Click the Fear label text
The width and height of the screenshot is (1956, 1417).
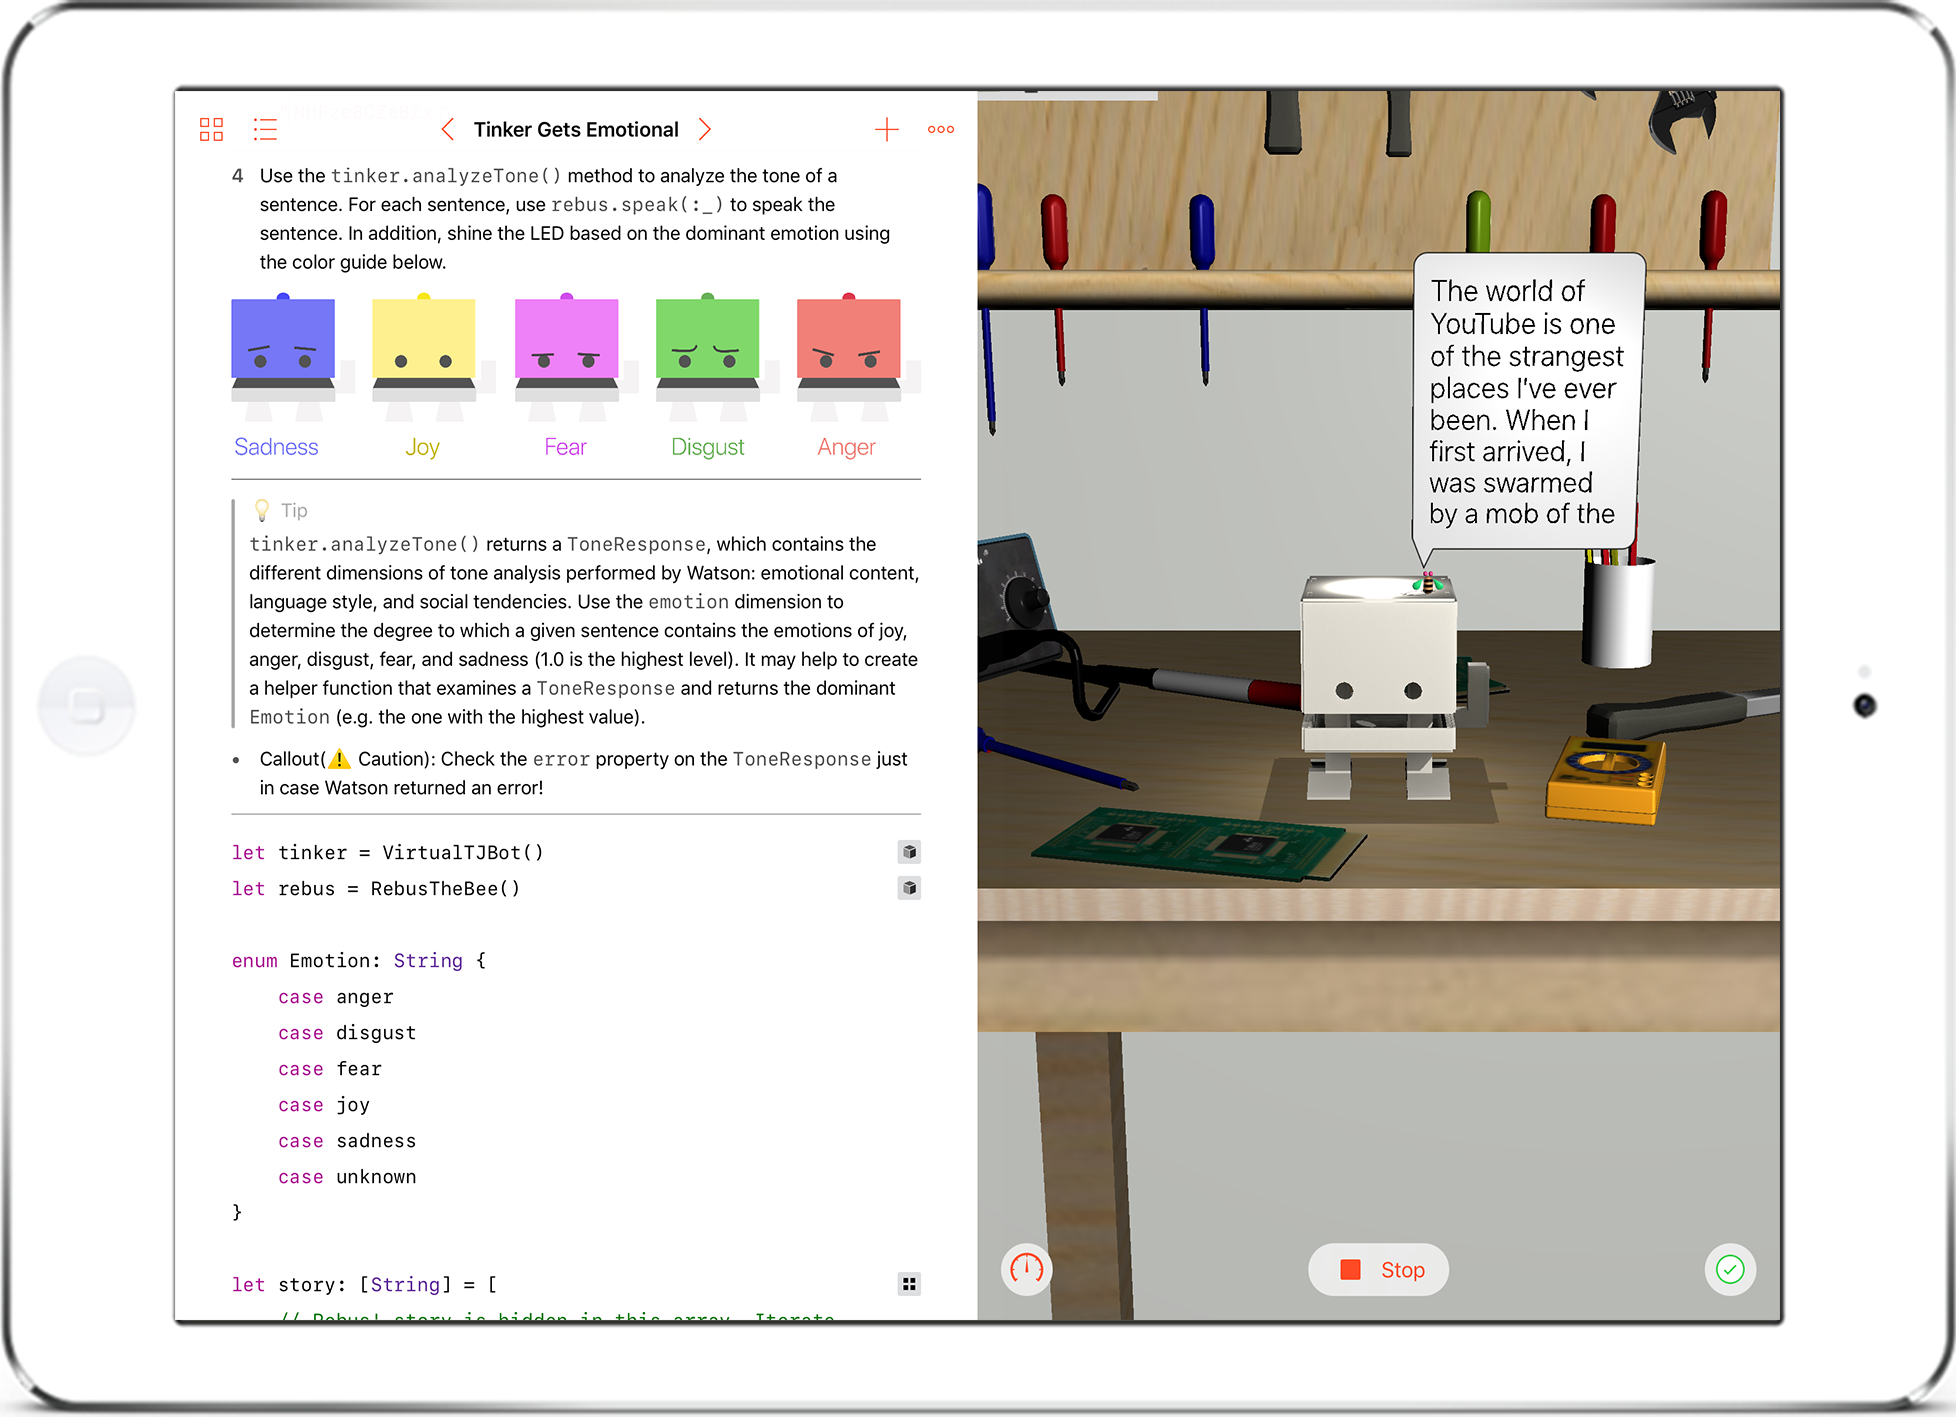click(x=565, y=447)
